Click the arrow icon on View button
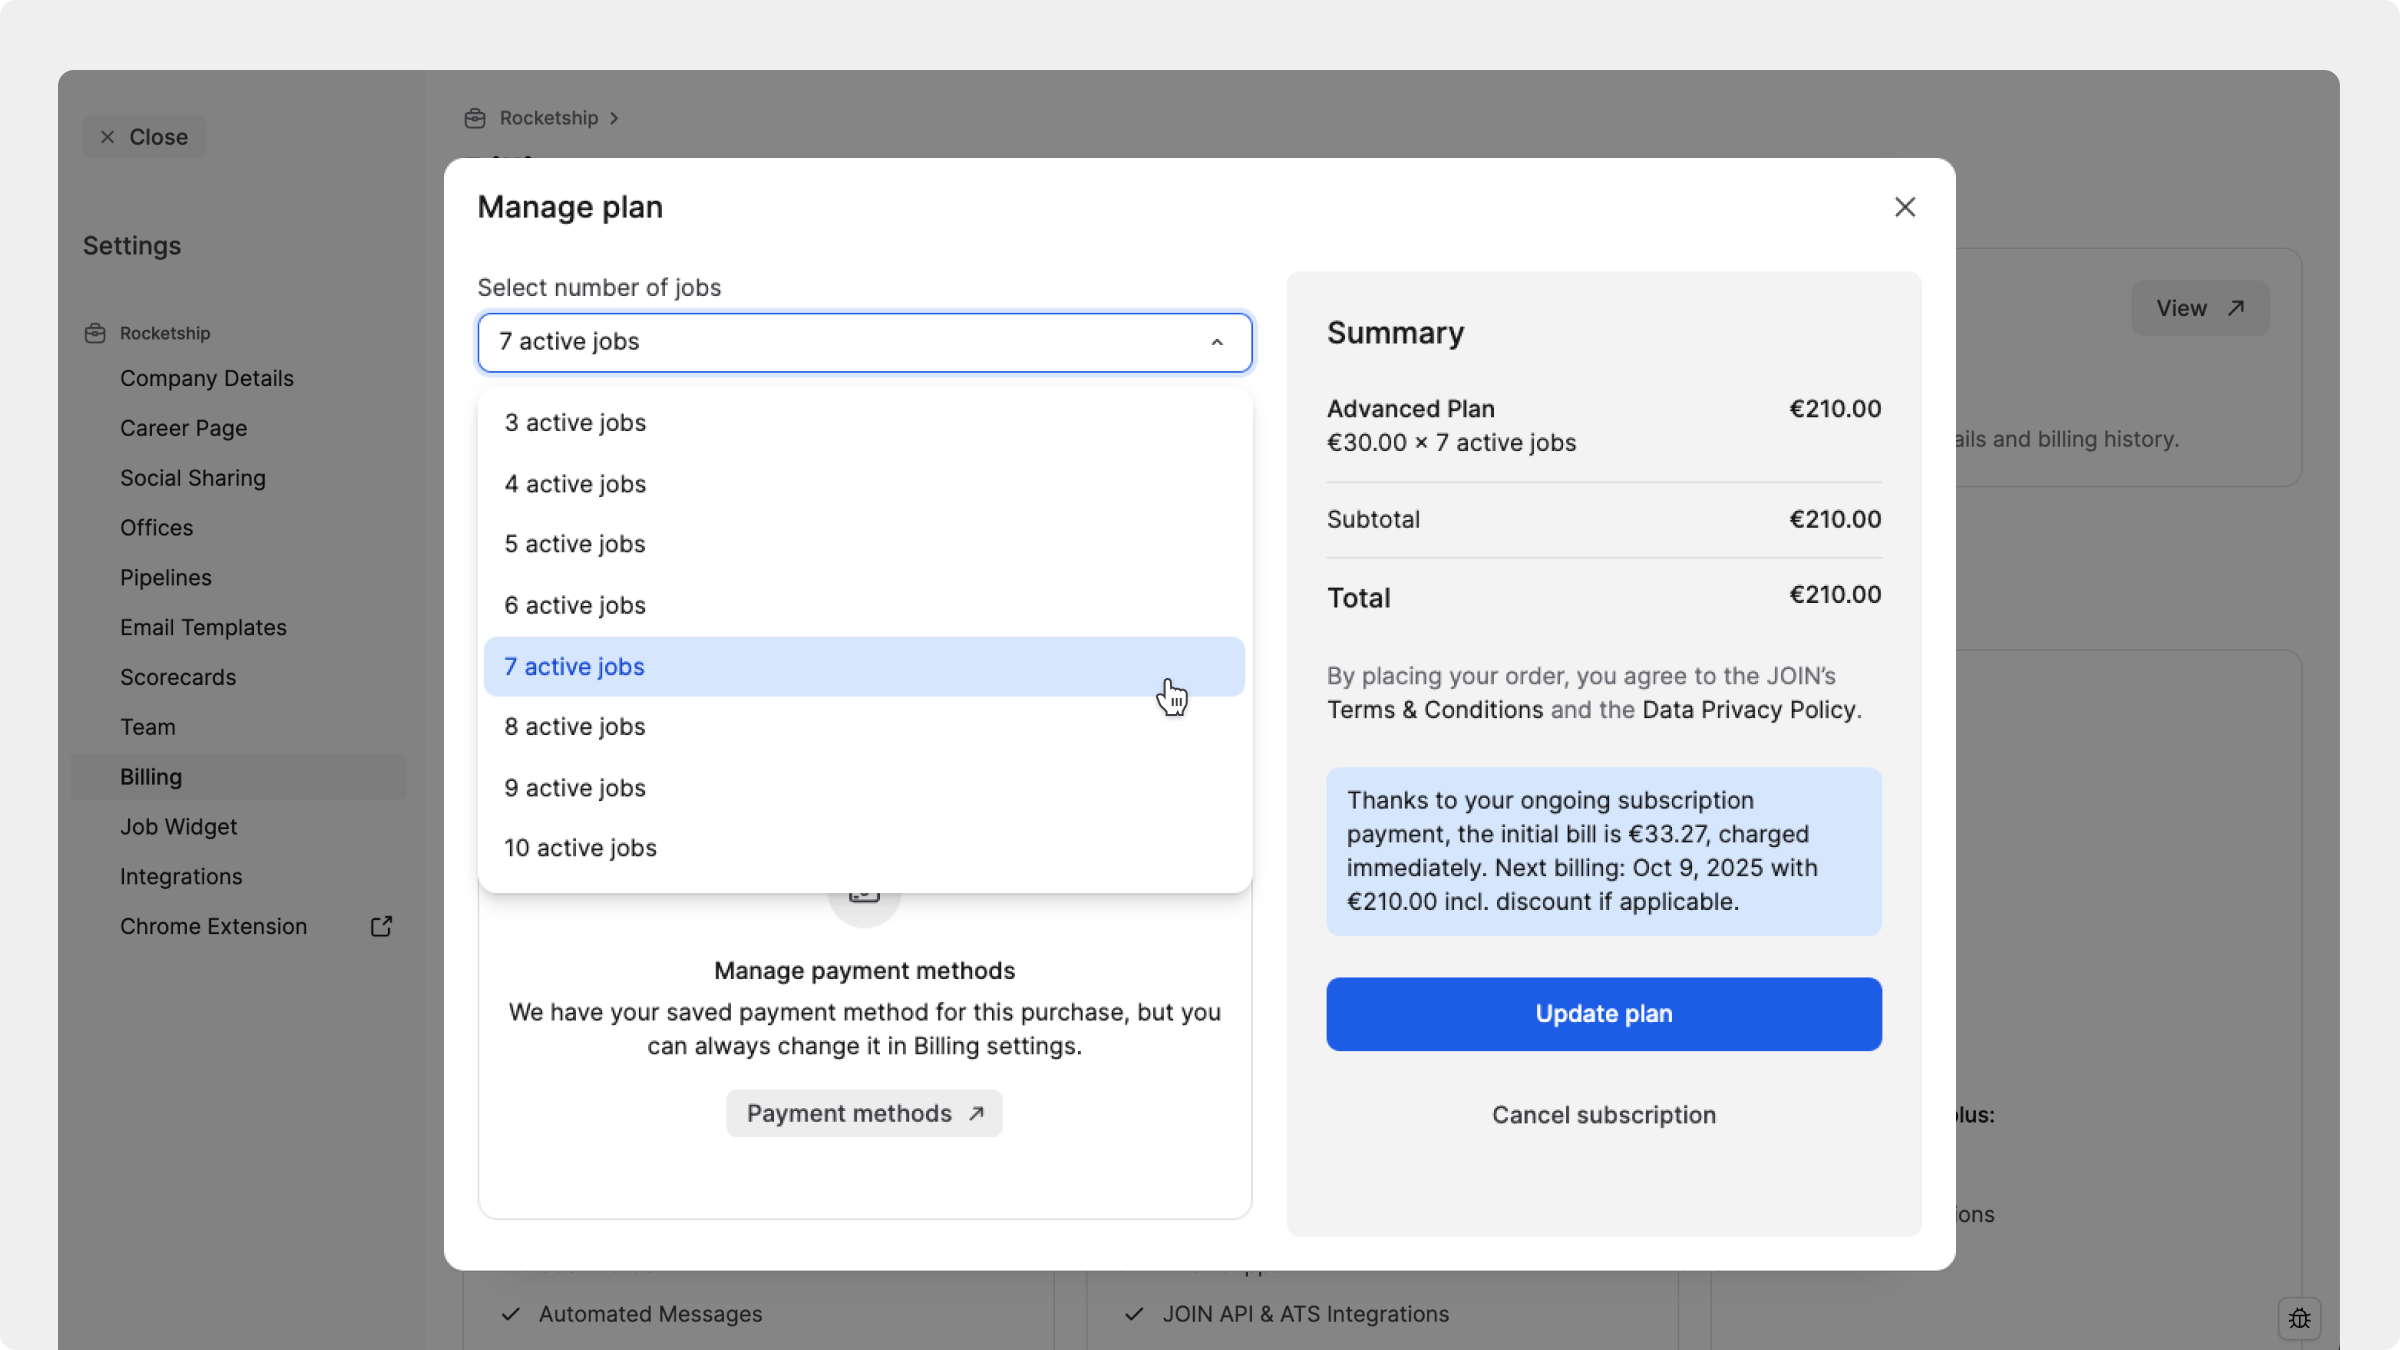This screenshot has width=2400, height=1350. point(2236,308)
